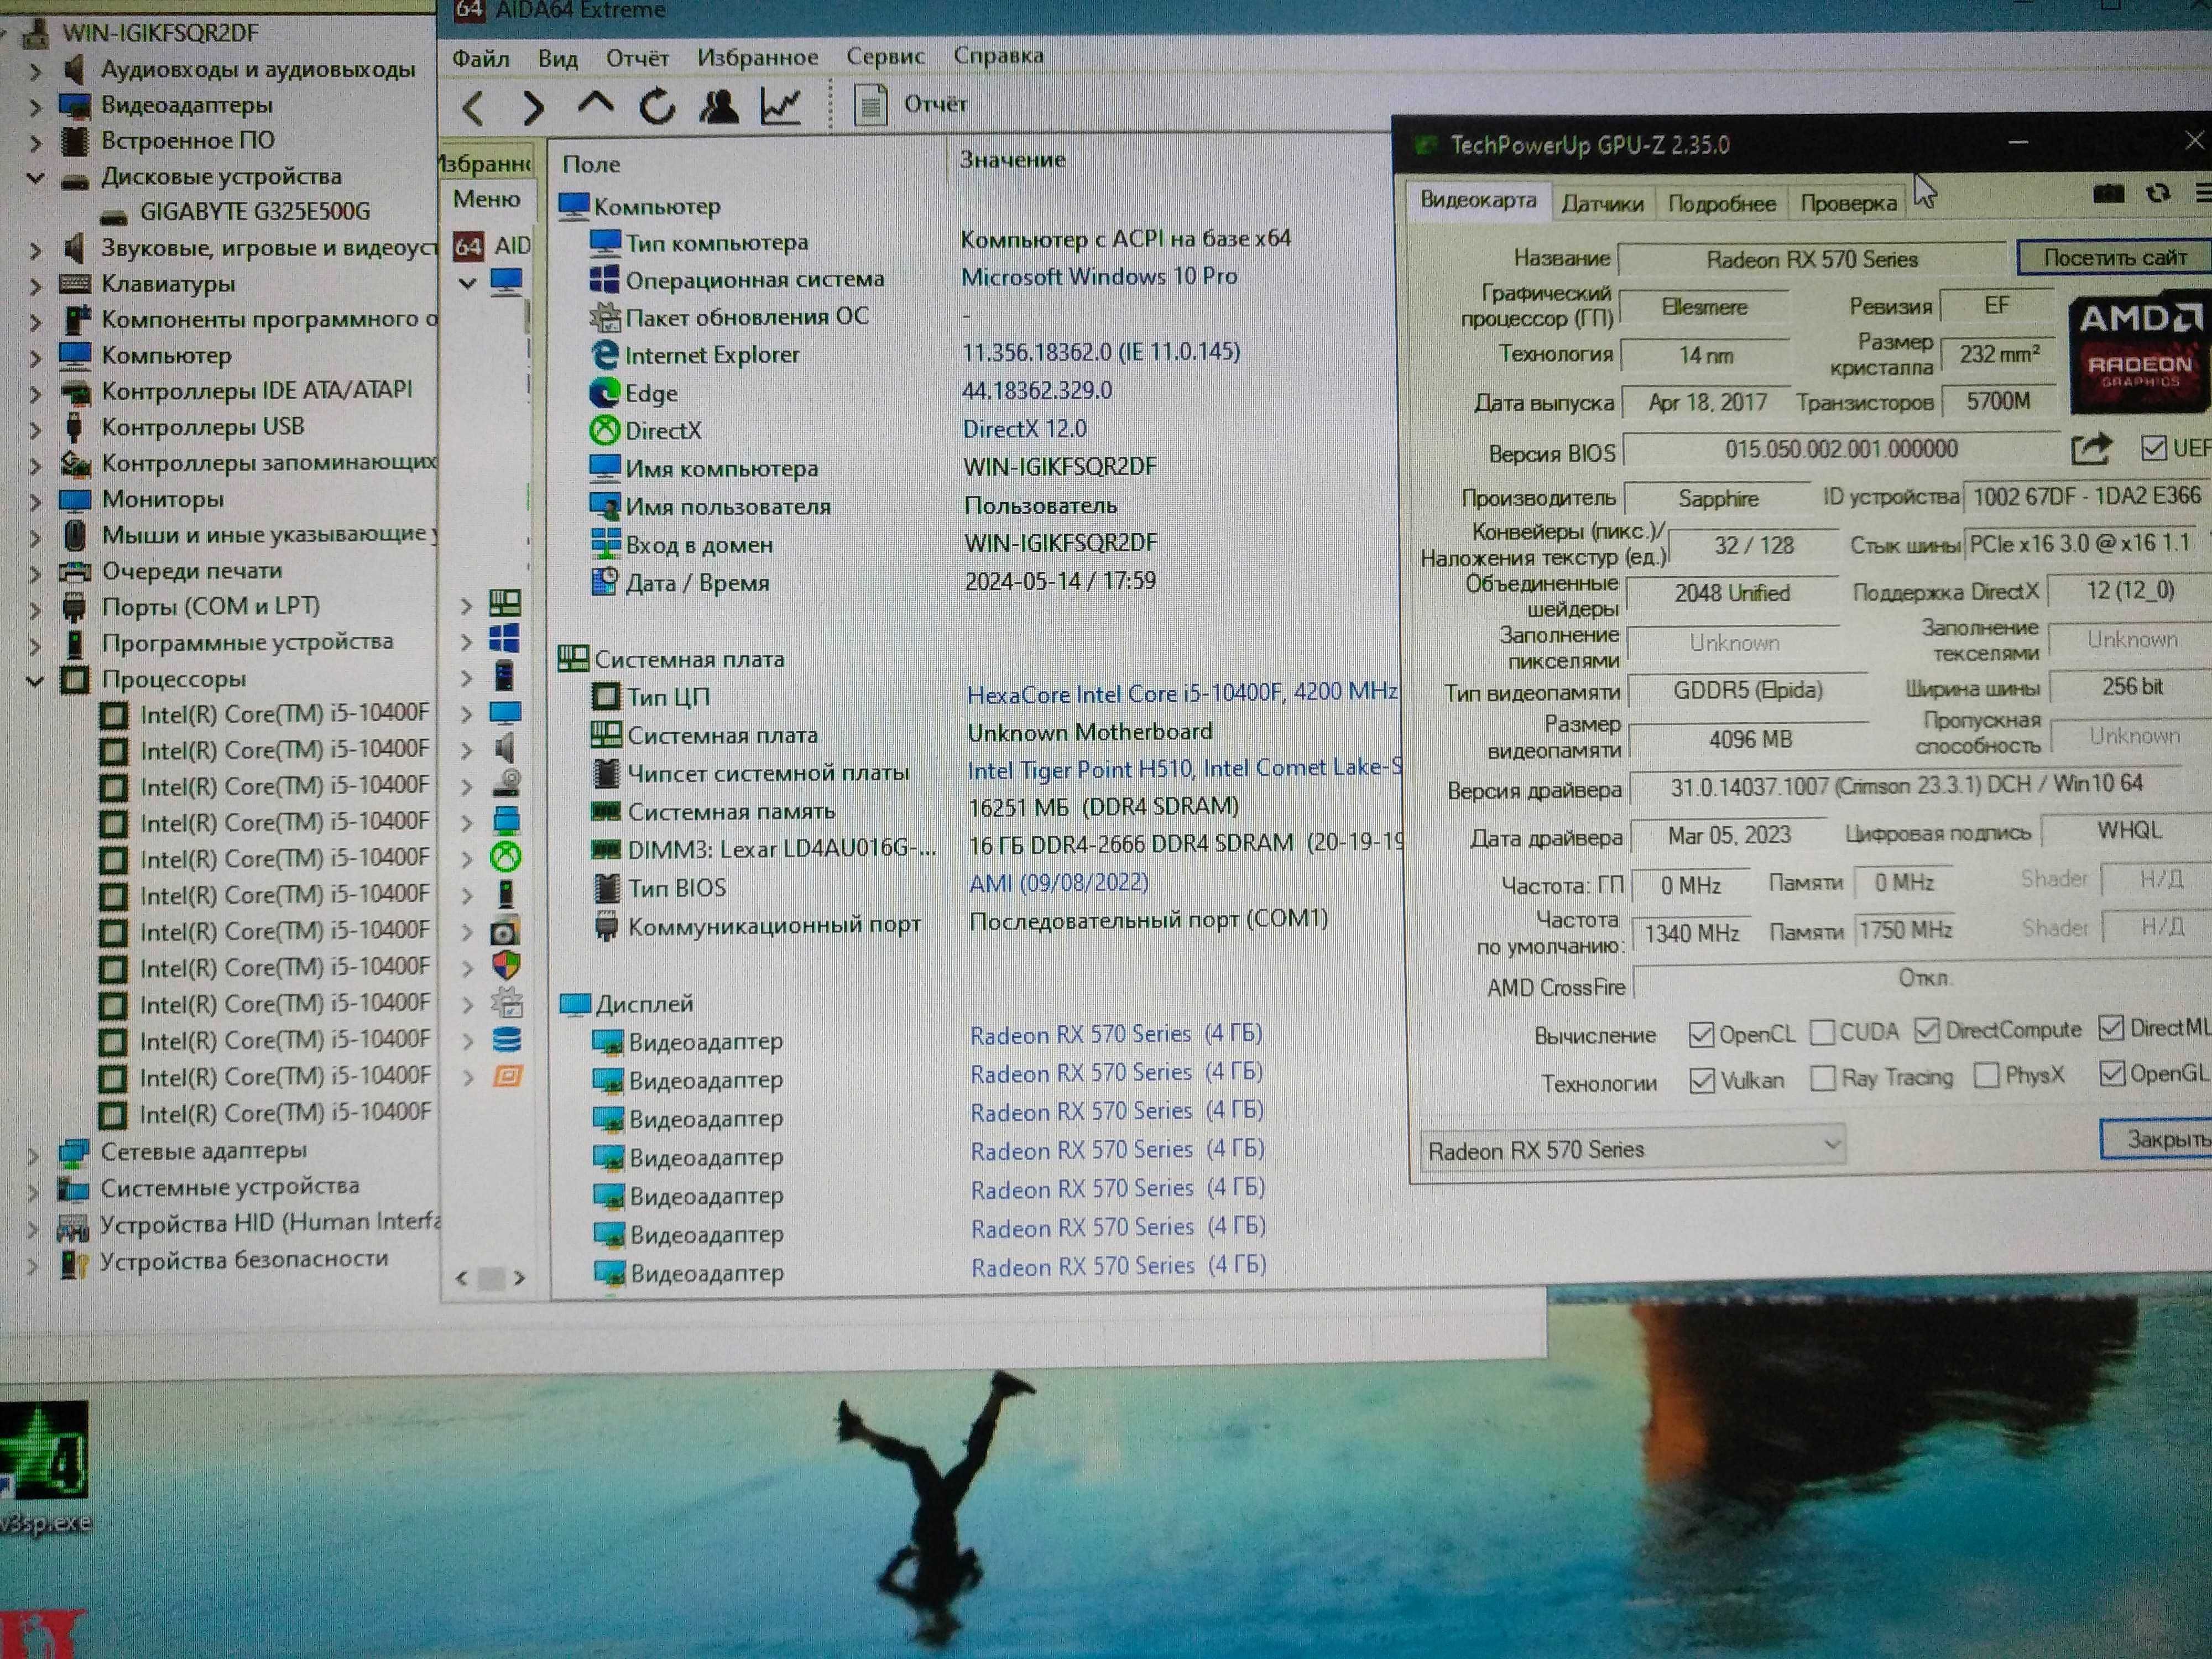
Task: Open the Сервис menu in AIDA64
Action: click(885, 56)
